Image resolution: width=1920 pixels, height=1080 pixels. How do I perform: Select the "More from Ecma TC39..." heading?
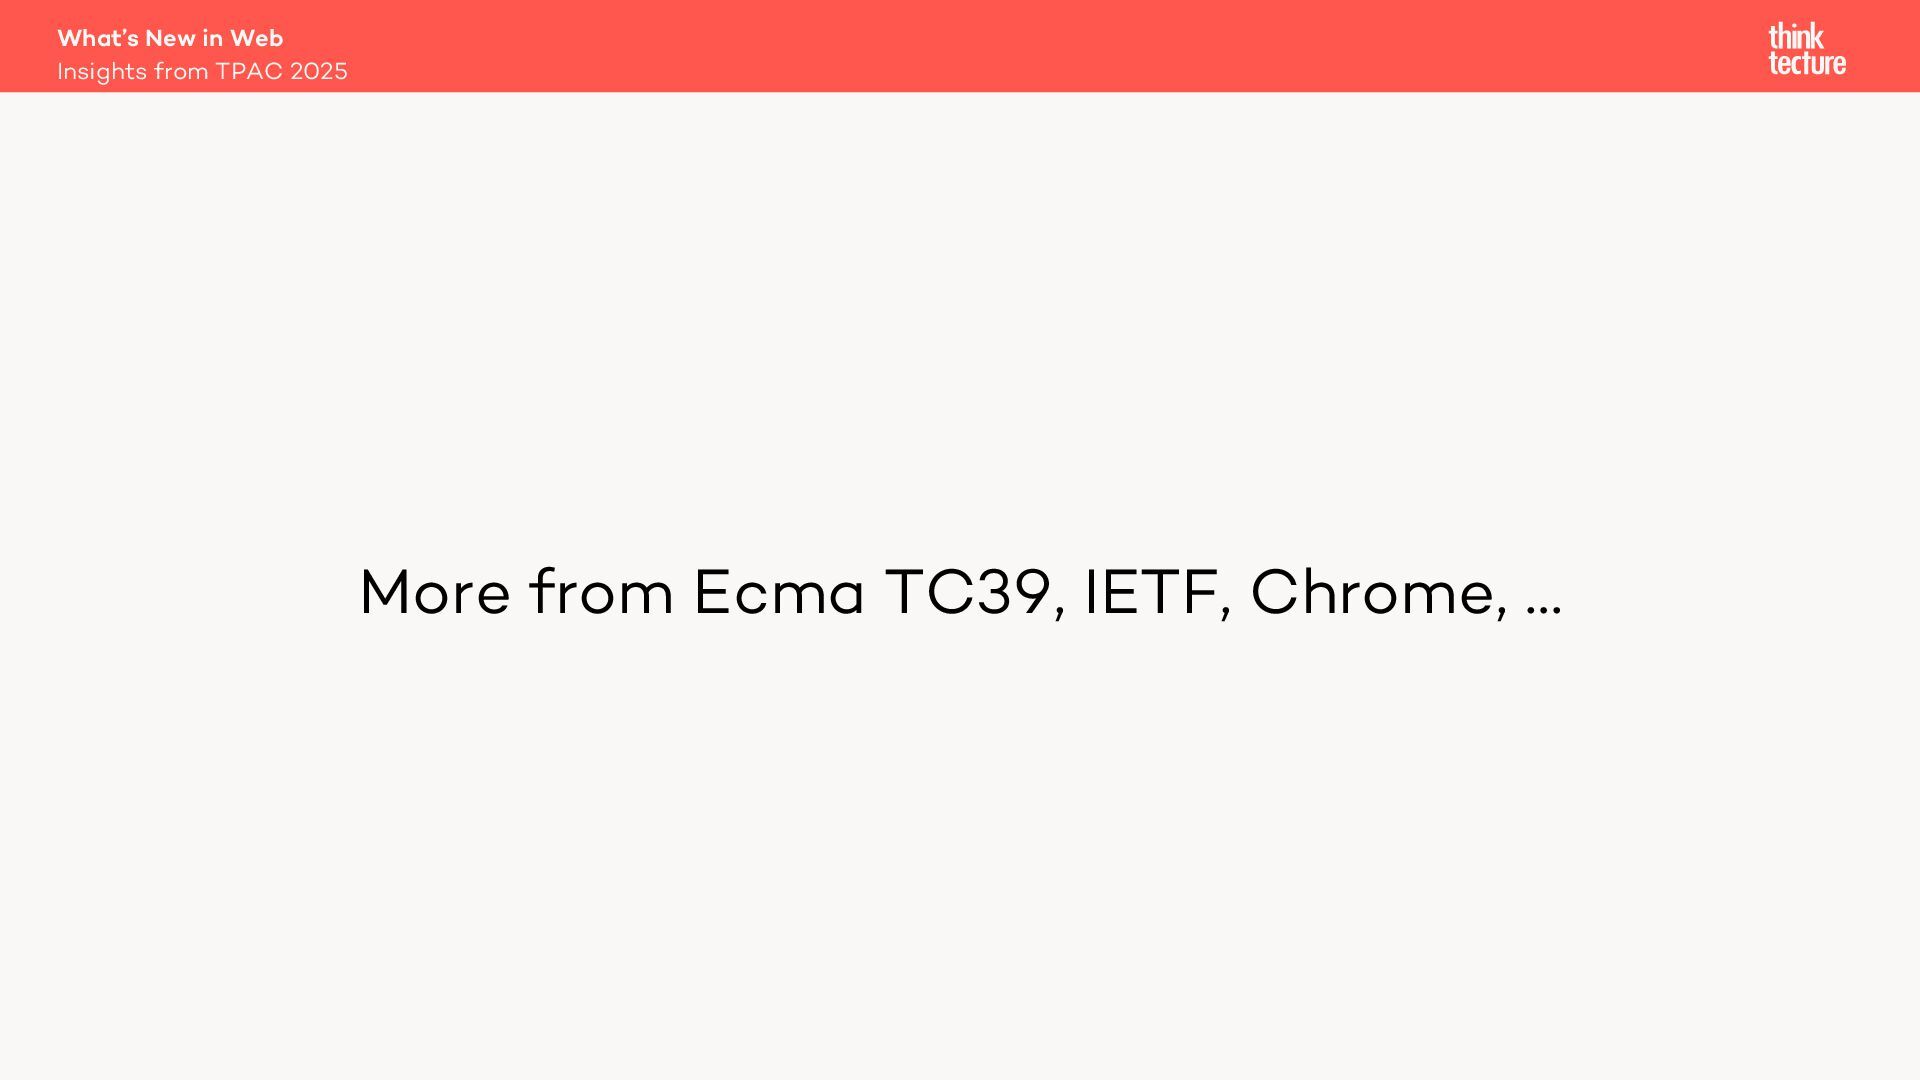[x=960, y=592]
